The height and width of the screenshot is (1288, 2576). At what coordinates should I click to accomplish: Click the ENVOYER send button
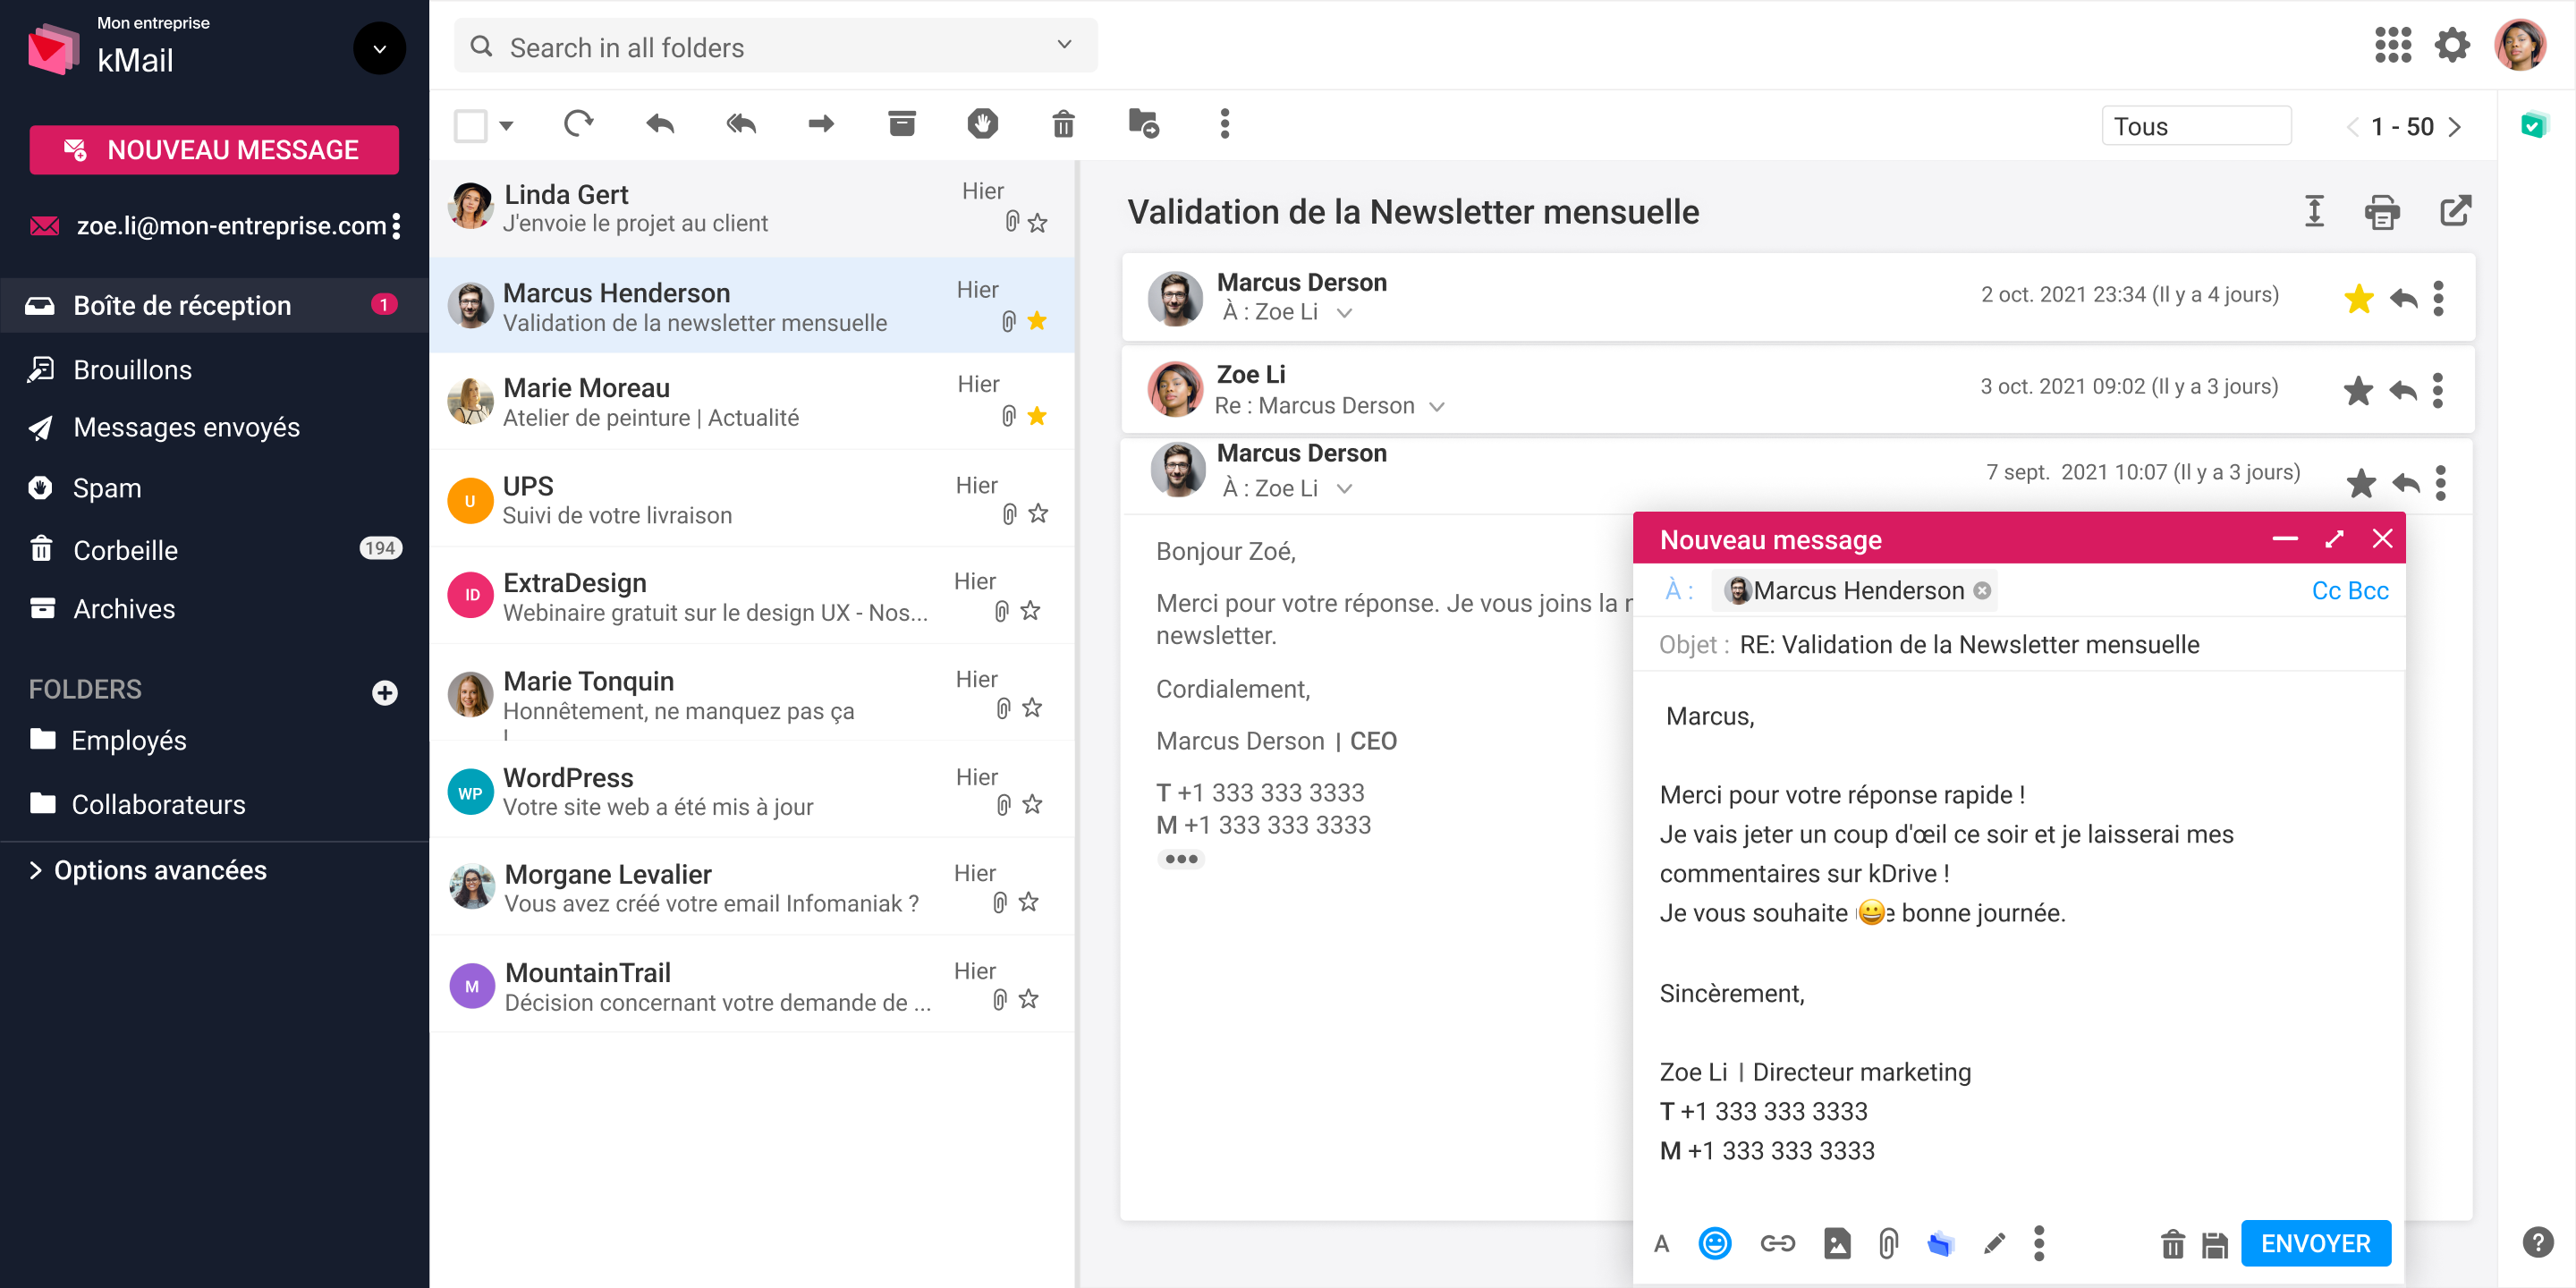click(2315, 1243)
